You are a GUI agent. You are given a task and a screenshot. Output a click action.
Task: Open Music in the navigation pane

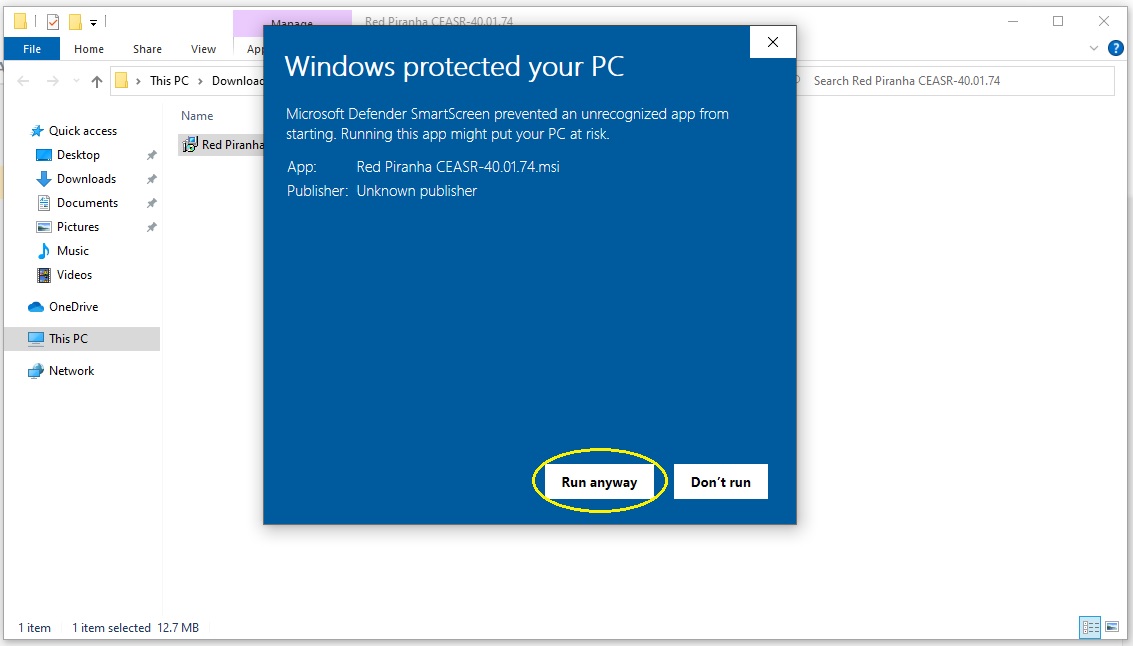tap(73, 251)
